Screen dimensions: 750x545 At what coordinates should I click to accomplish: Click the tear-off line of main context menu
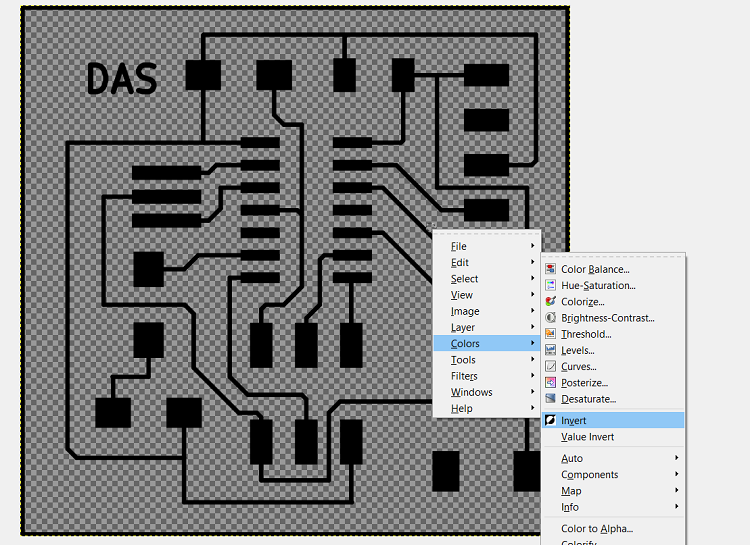486,234
